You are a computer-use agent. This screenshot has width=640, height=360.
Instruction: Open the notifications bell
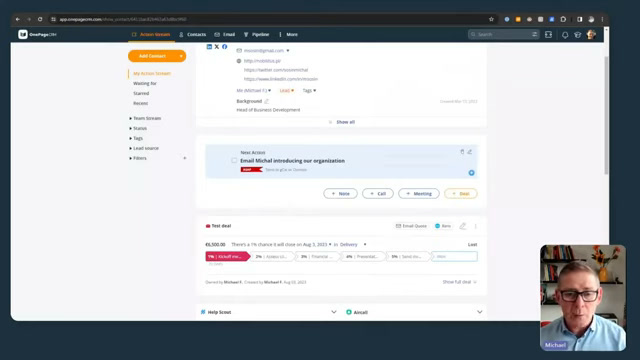pos(565,35)
